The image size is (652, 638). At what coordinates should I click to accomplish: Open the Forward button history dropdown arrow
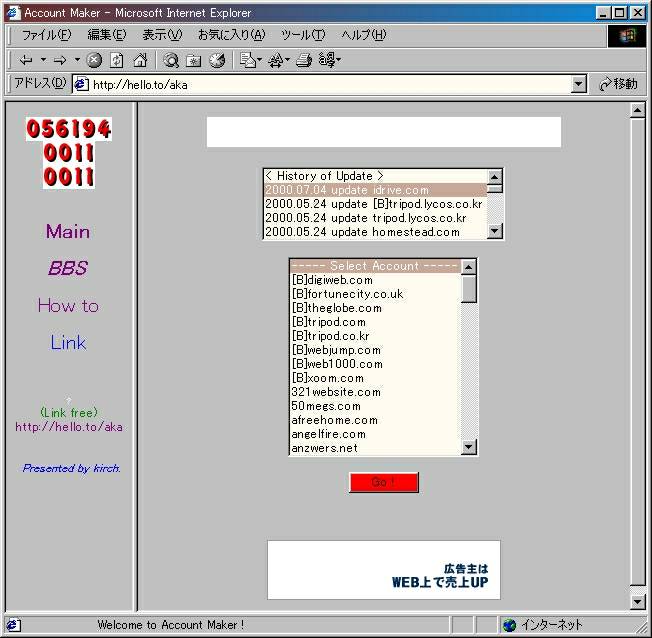pos(77,60)
